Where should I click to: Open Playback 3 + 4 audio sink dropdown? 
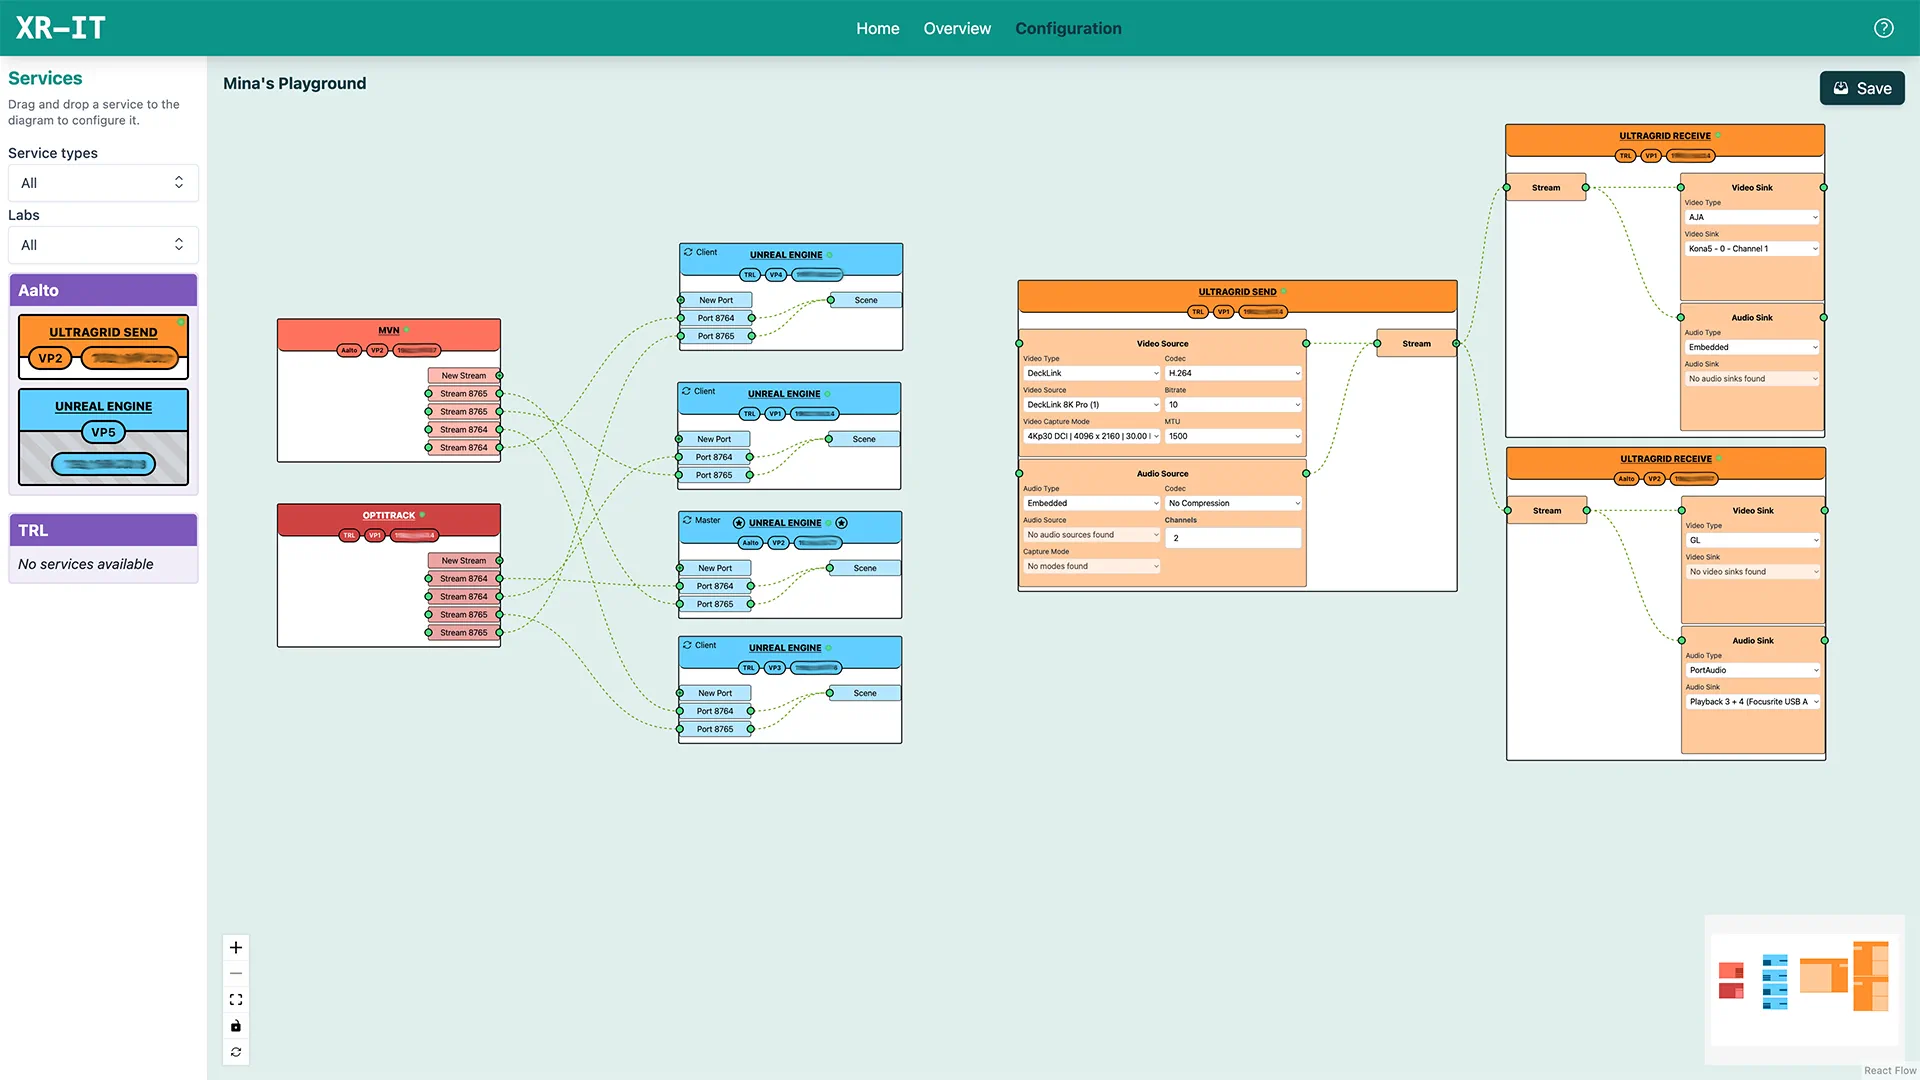coord(1753,702)
